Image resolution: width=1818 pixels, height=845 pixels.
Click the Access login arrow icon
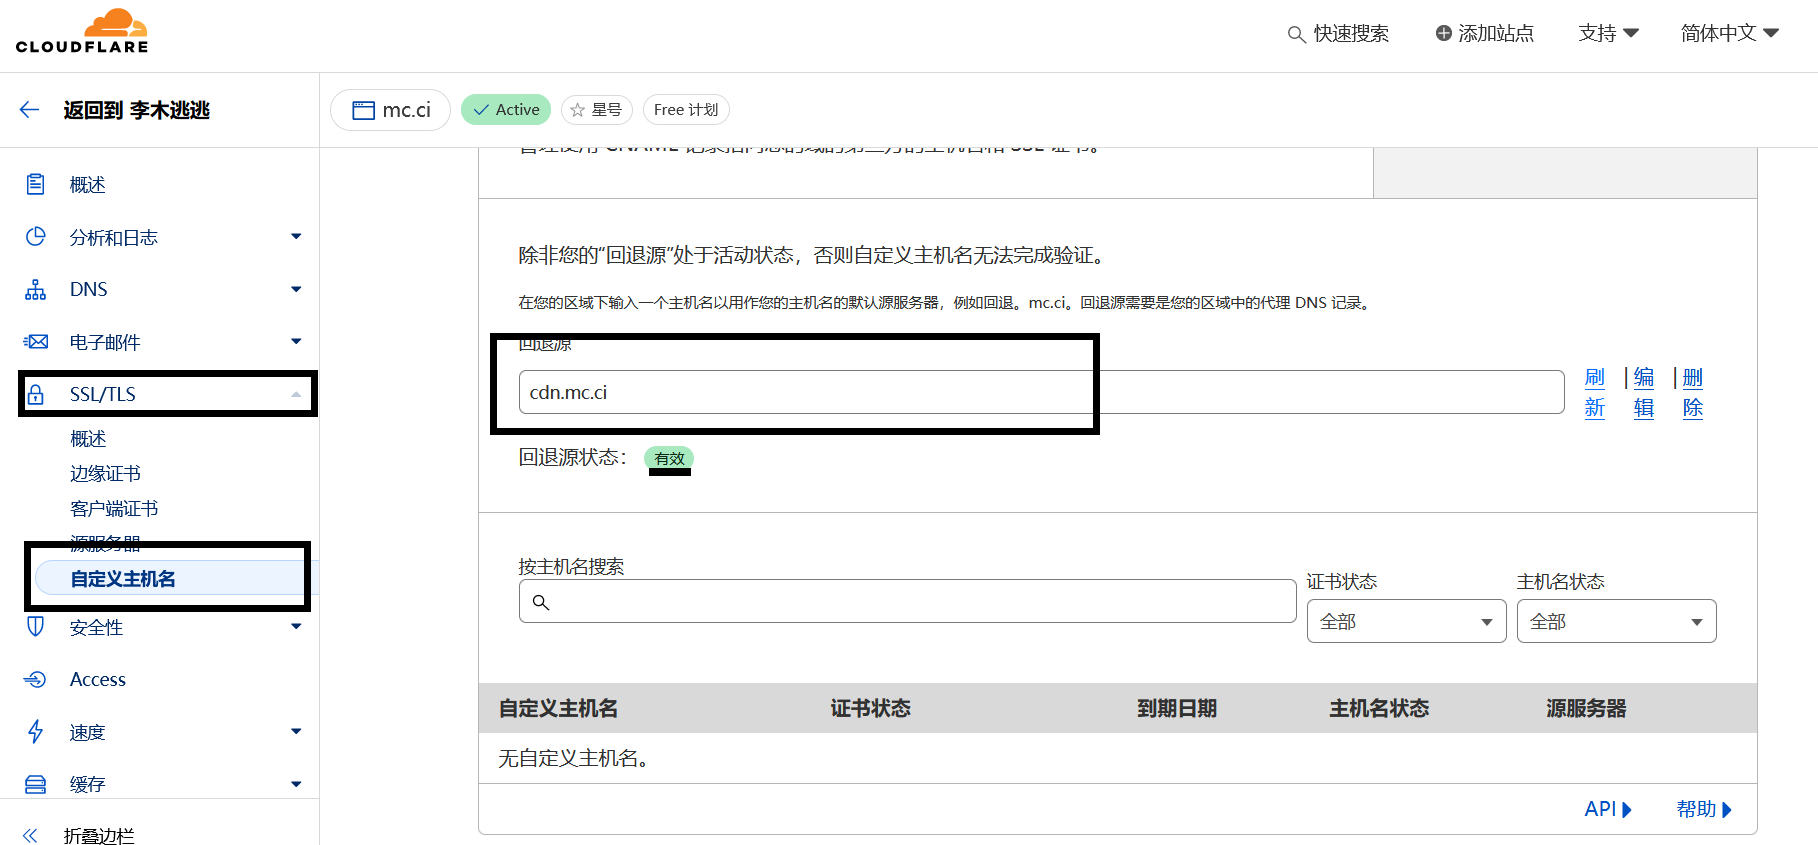coord(36,679)
